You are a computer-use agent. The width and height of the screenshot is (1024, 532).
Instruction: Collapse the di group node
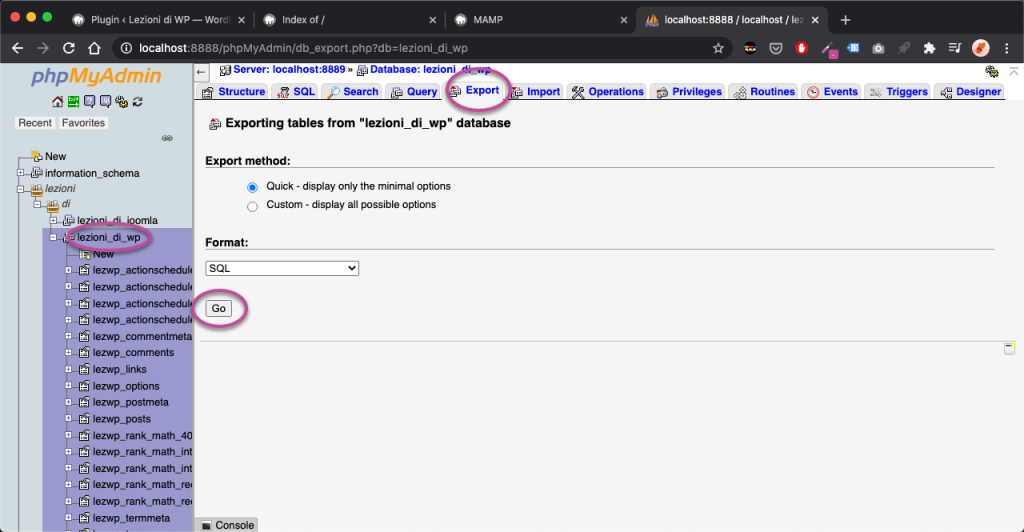pyautogui.click(x=37, y=204)
